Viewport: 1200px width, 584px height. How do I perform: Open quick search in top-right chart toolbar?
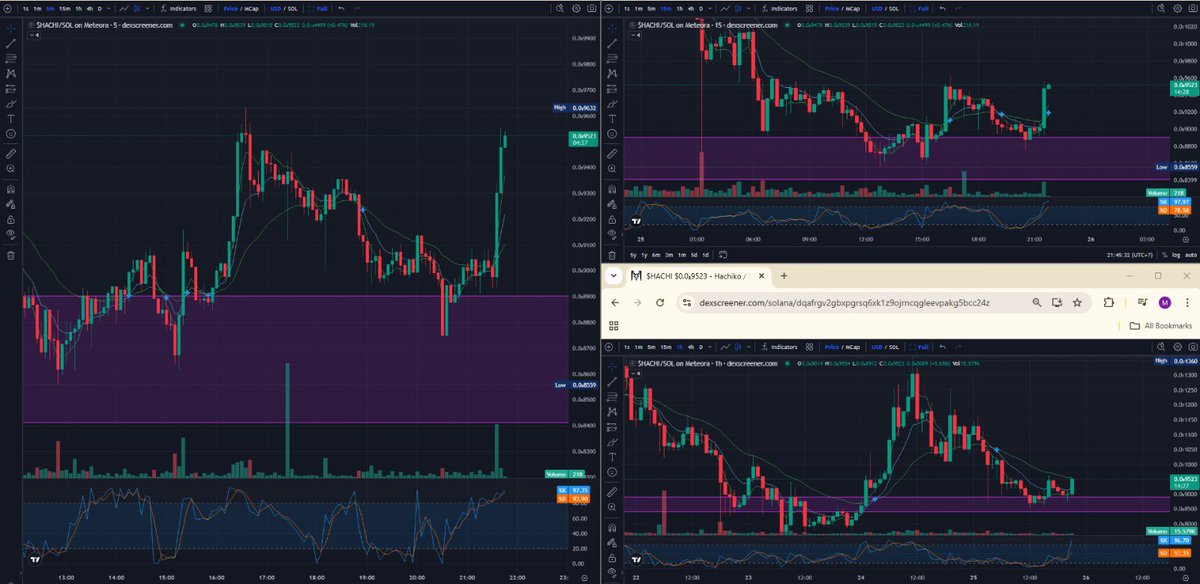(1160, 8)
